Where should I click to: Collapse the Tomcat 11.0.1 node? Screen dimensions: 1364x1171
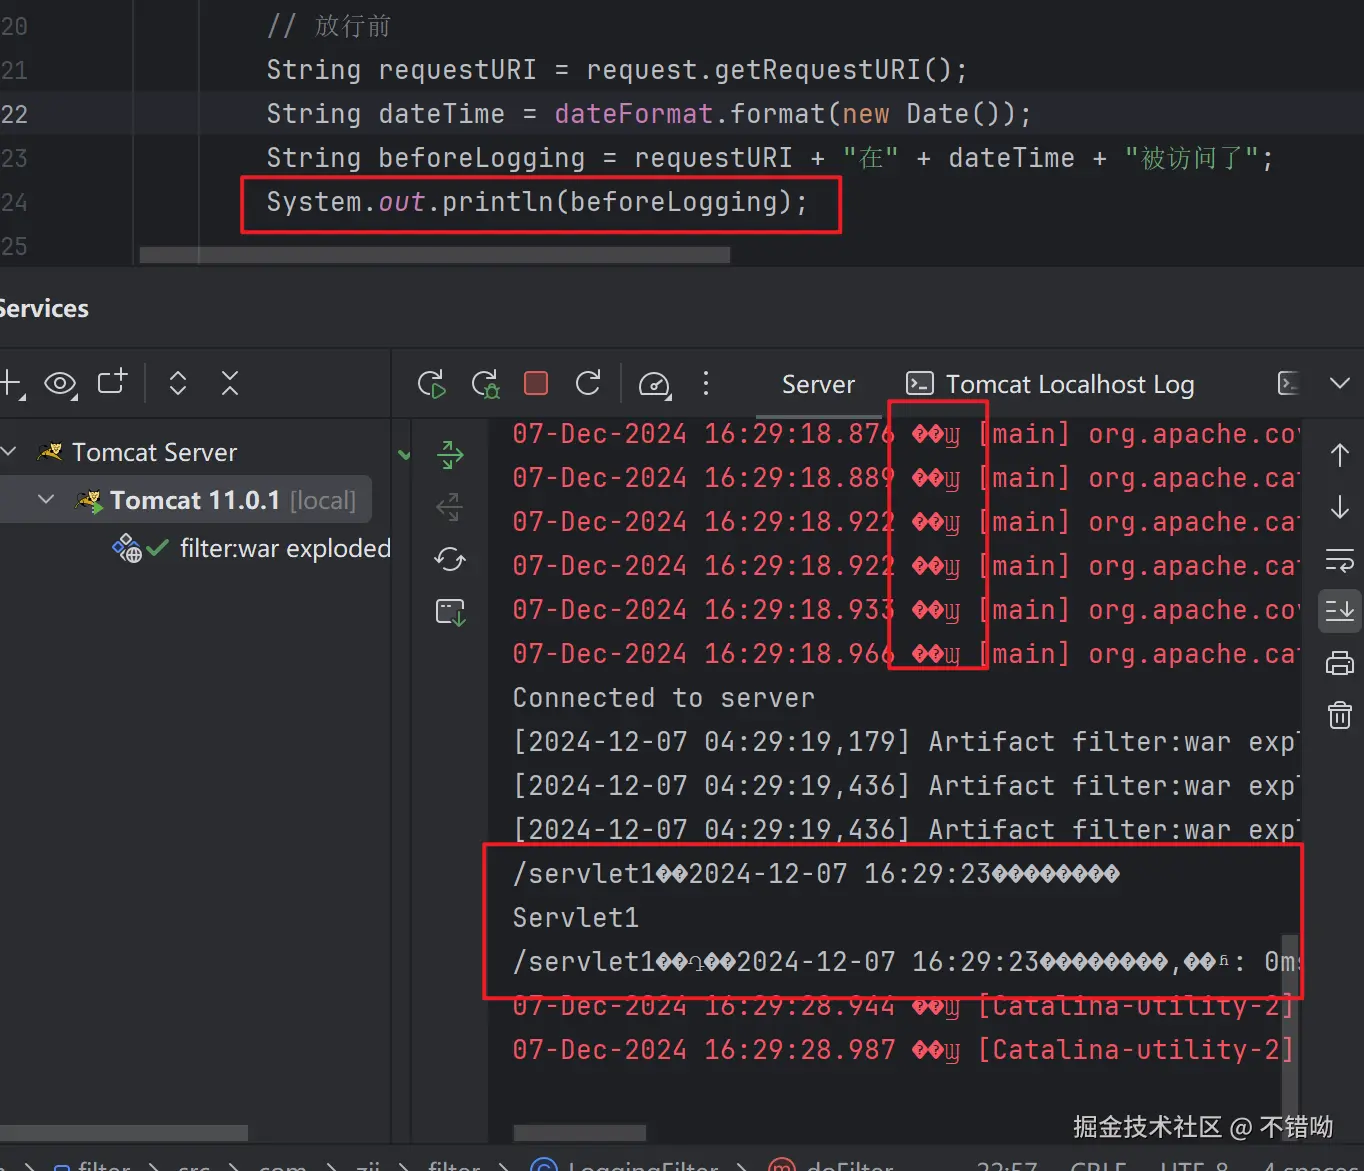[46, 499]
